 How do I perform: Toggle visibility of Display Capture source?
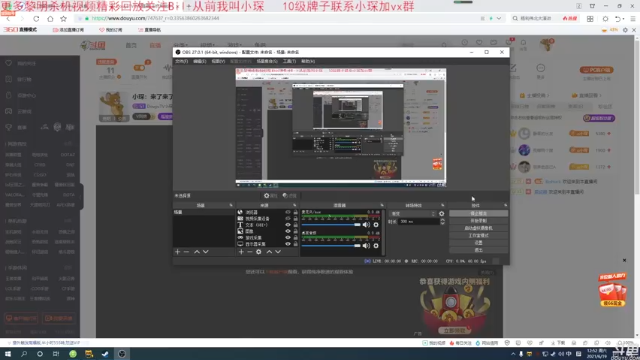coord(288,244)
